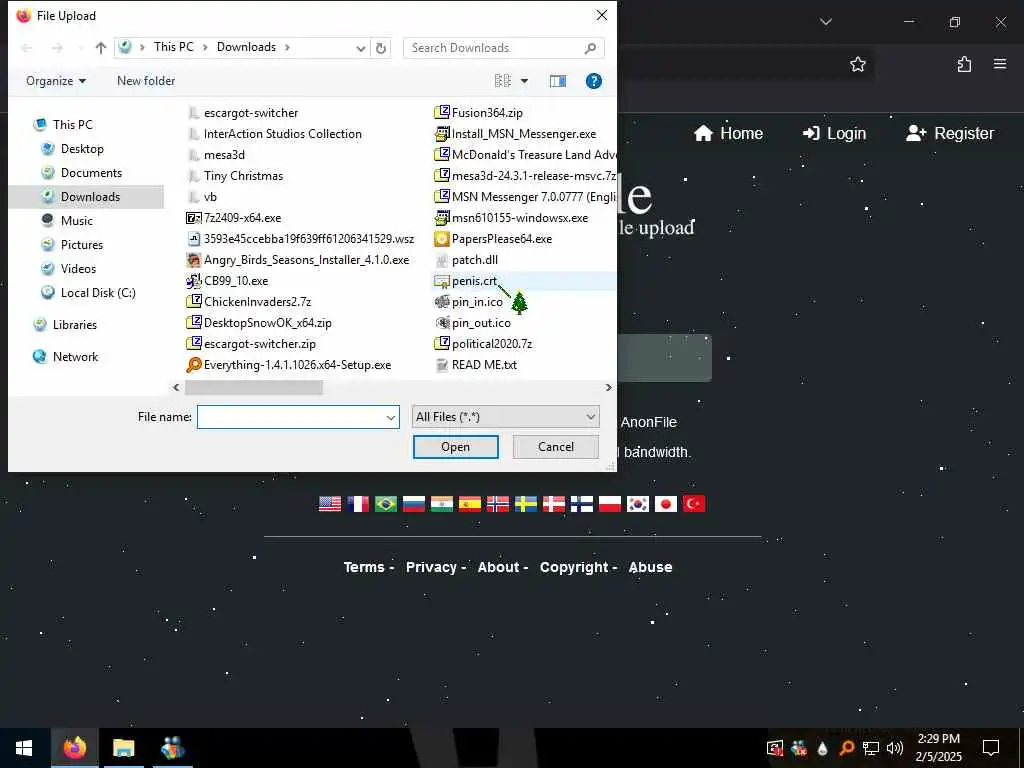Select the InterAction Studios Collection folder

[x=274, y=134]
